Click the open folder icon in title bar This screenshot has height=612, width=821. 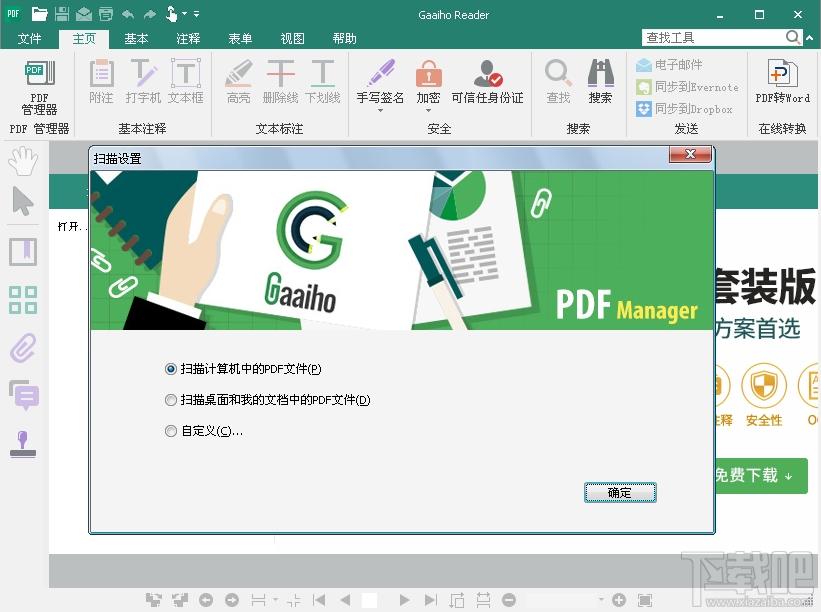[x=40, y=14]
